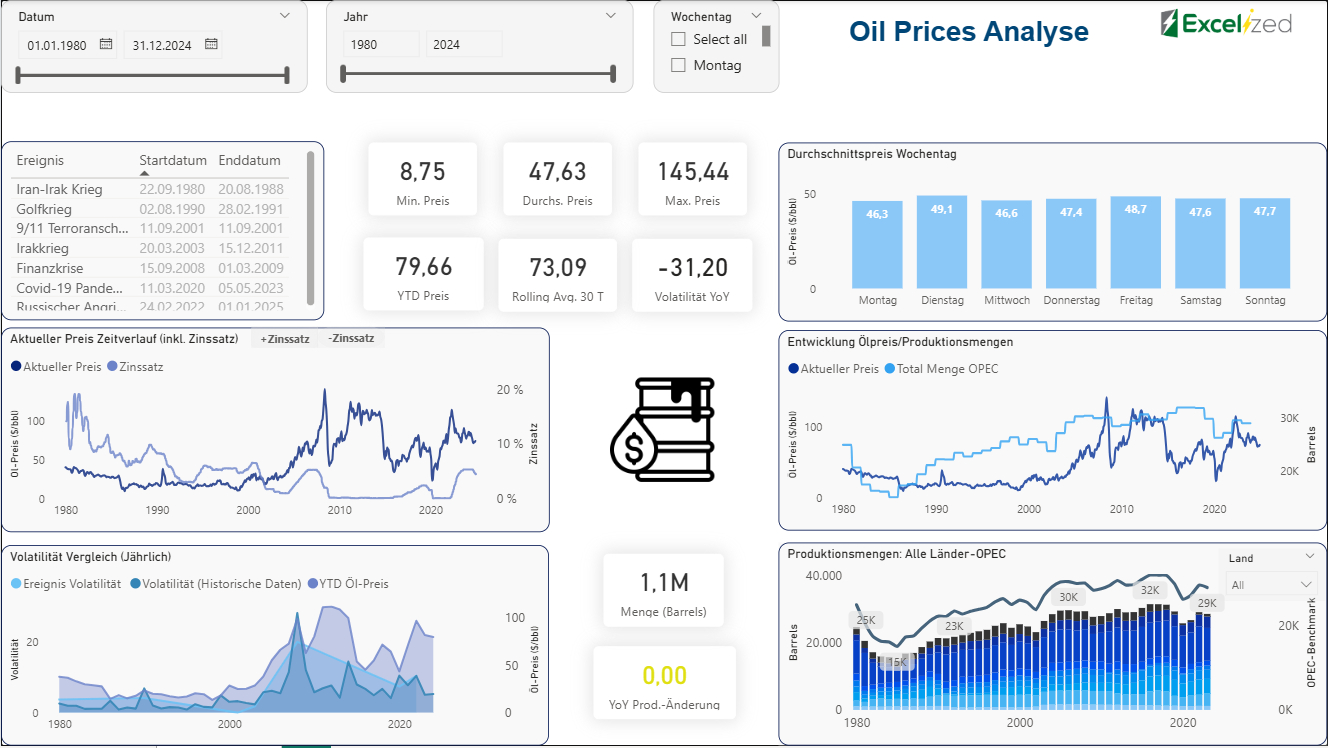Viewport: 1328px width, 748px height.
Task: Click the Donnerstag bar 47,4
Action: pos(1071,244)
